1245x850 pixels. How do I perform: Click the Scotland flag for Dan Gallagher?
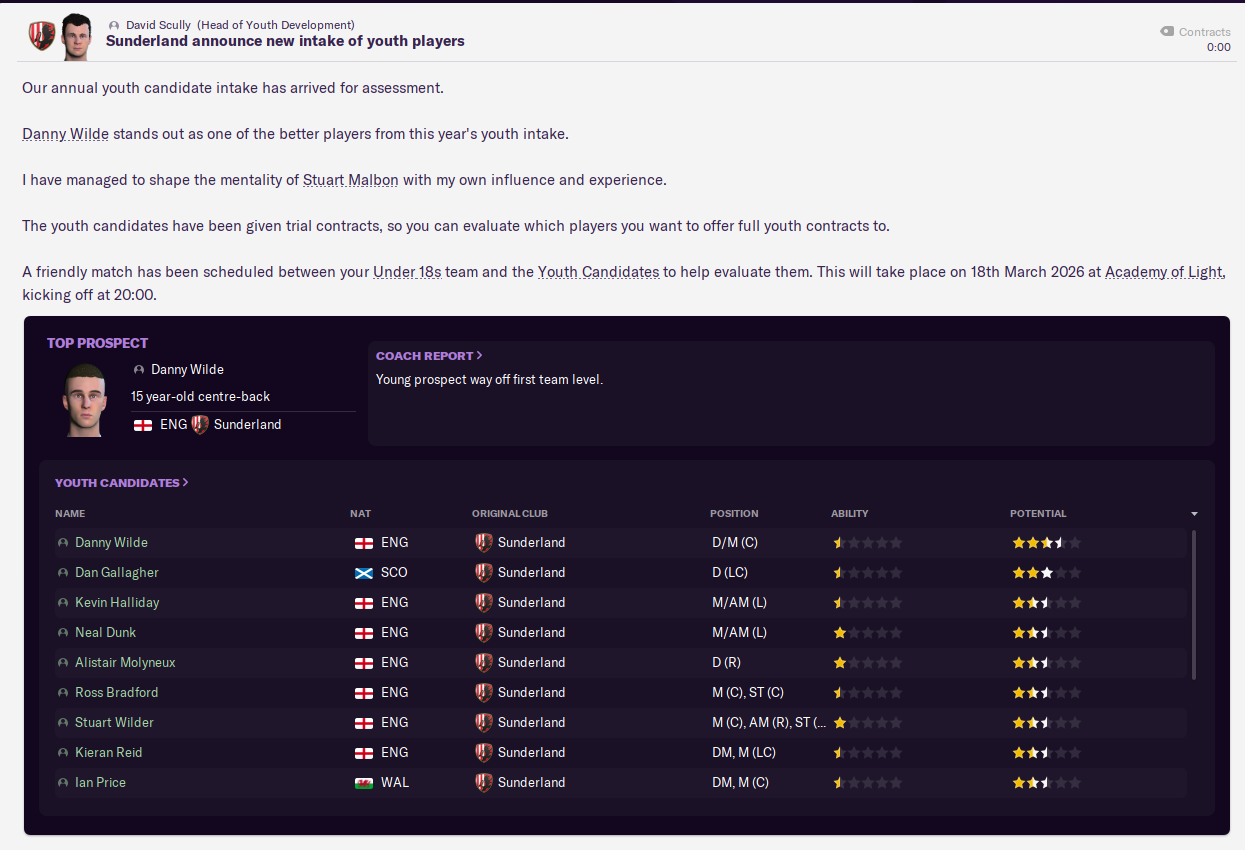[x=364, y=573]
